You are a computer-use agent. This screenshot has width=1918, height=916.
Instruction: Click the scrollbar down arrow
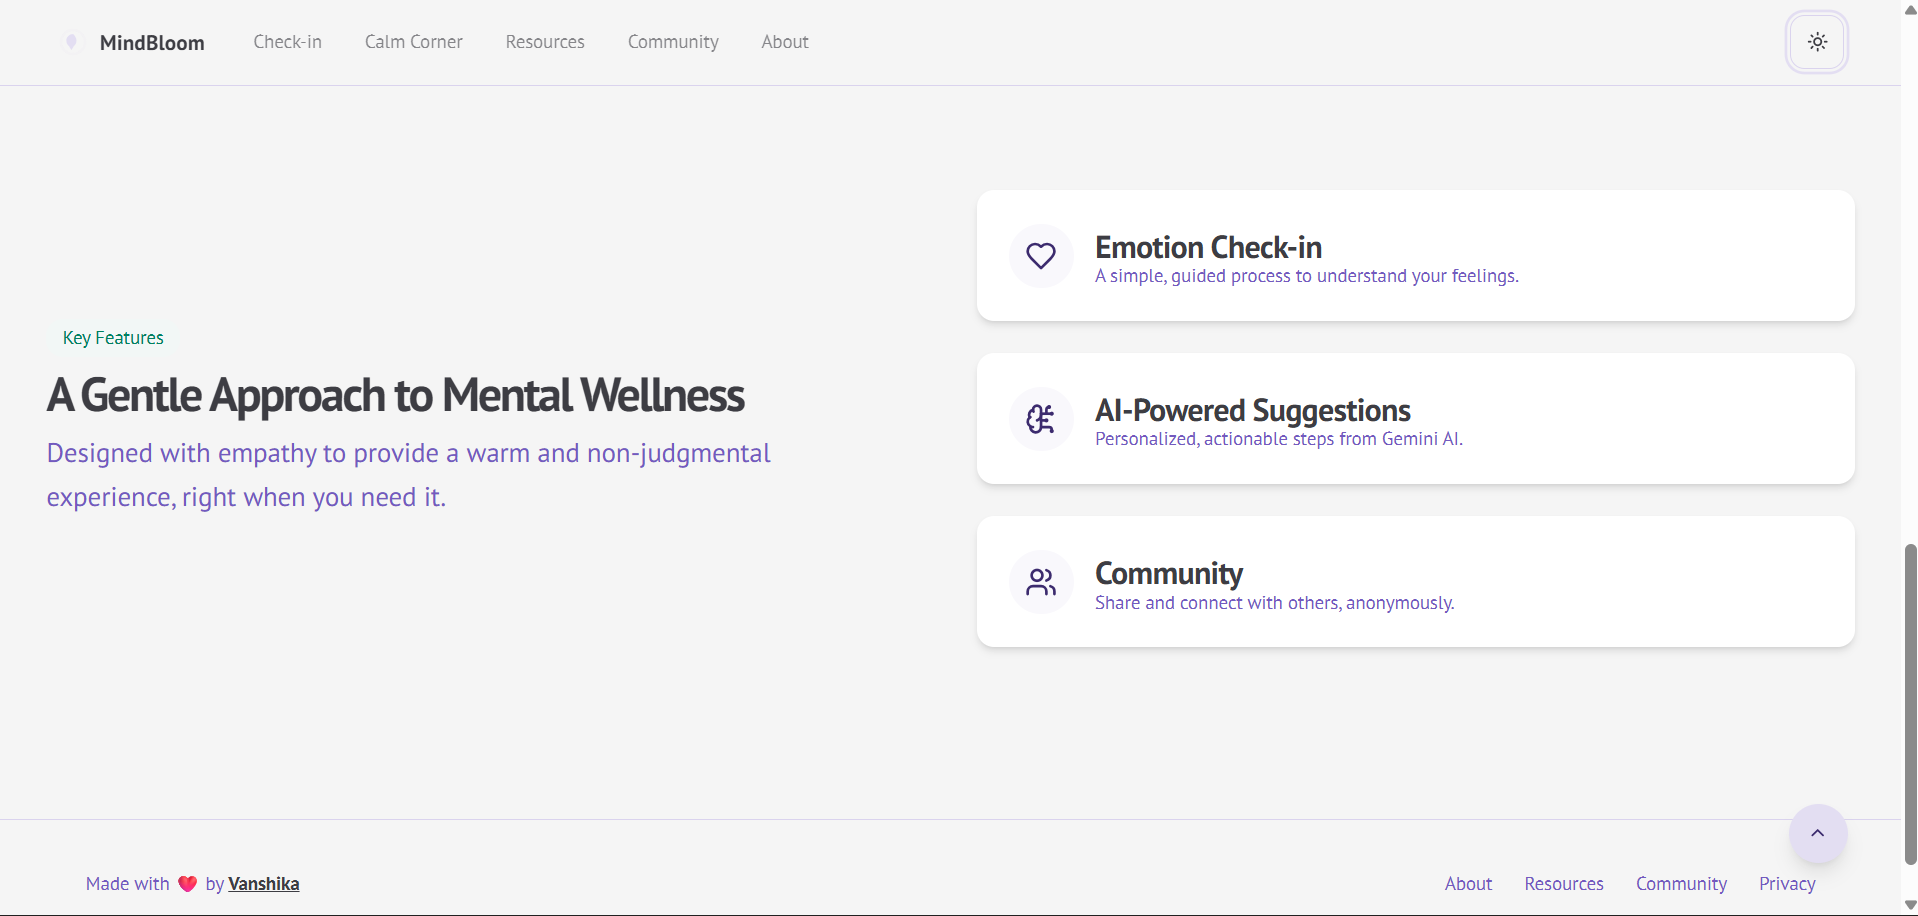point(1910,905)
